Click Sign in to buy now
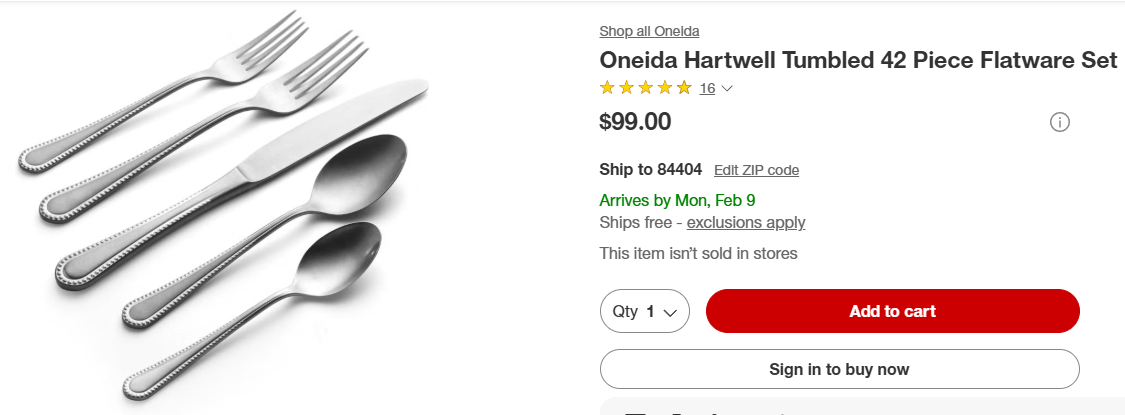The width and height of the screenshot is (1125, 415). pos(839,369)
